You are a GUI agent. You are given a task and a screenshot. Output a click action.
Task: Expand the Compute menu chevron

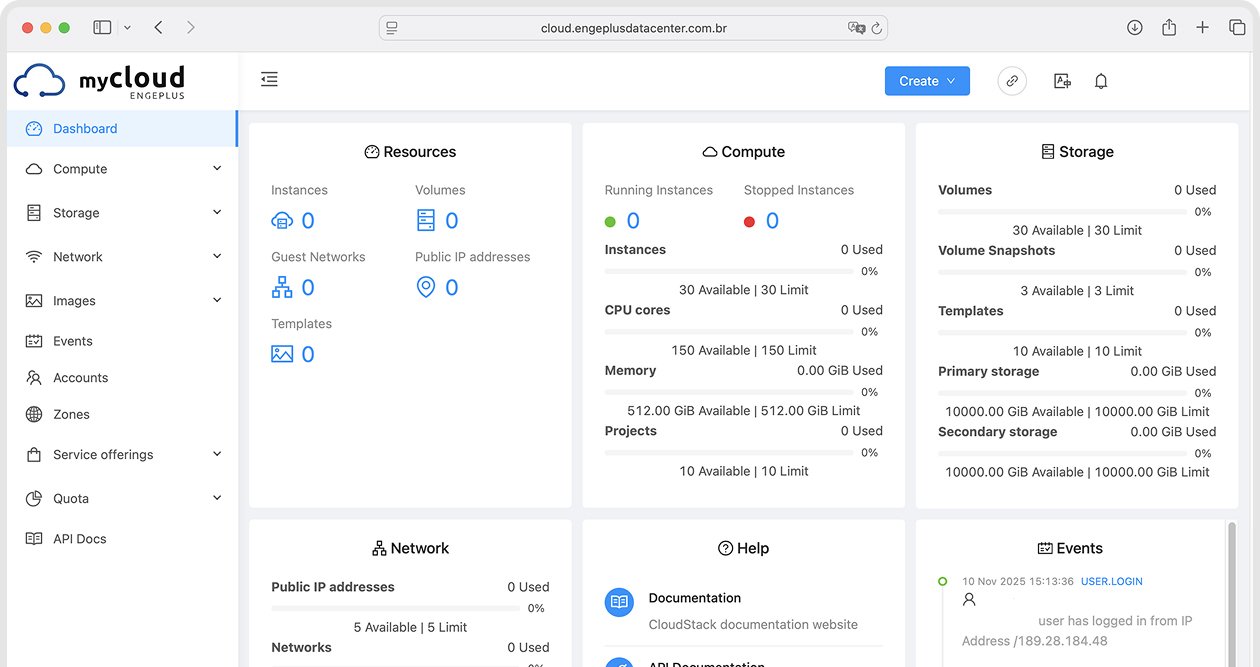pyautogui.click(x=217, y=169)
